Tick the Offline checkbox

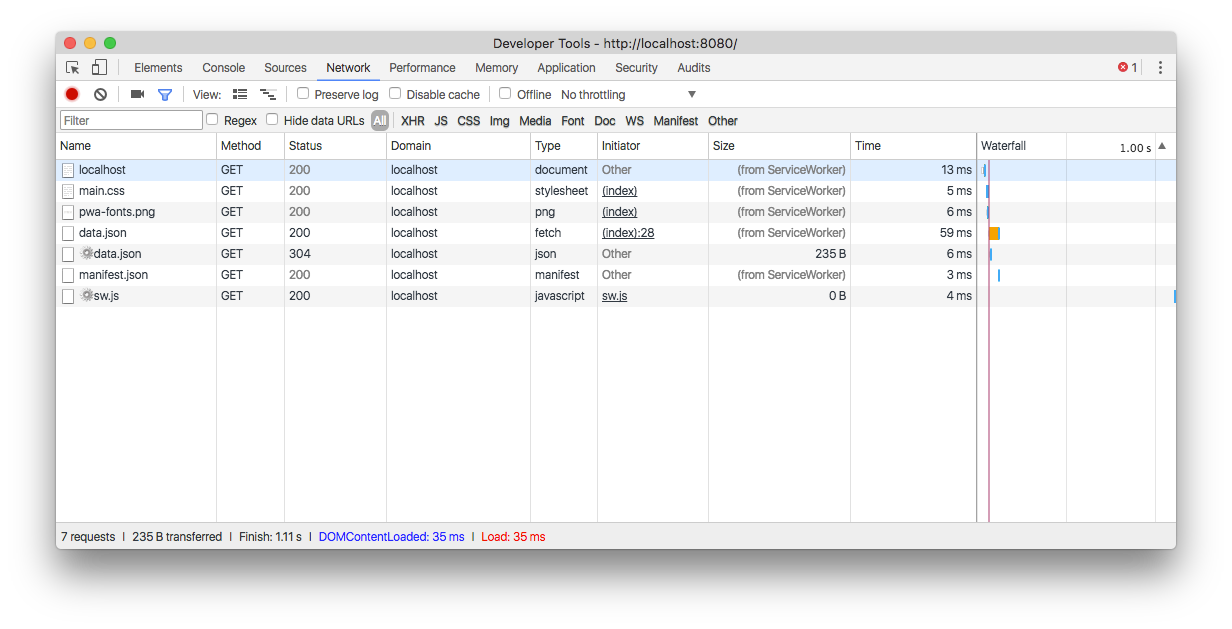click(505, 94)
